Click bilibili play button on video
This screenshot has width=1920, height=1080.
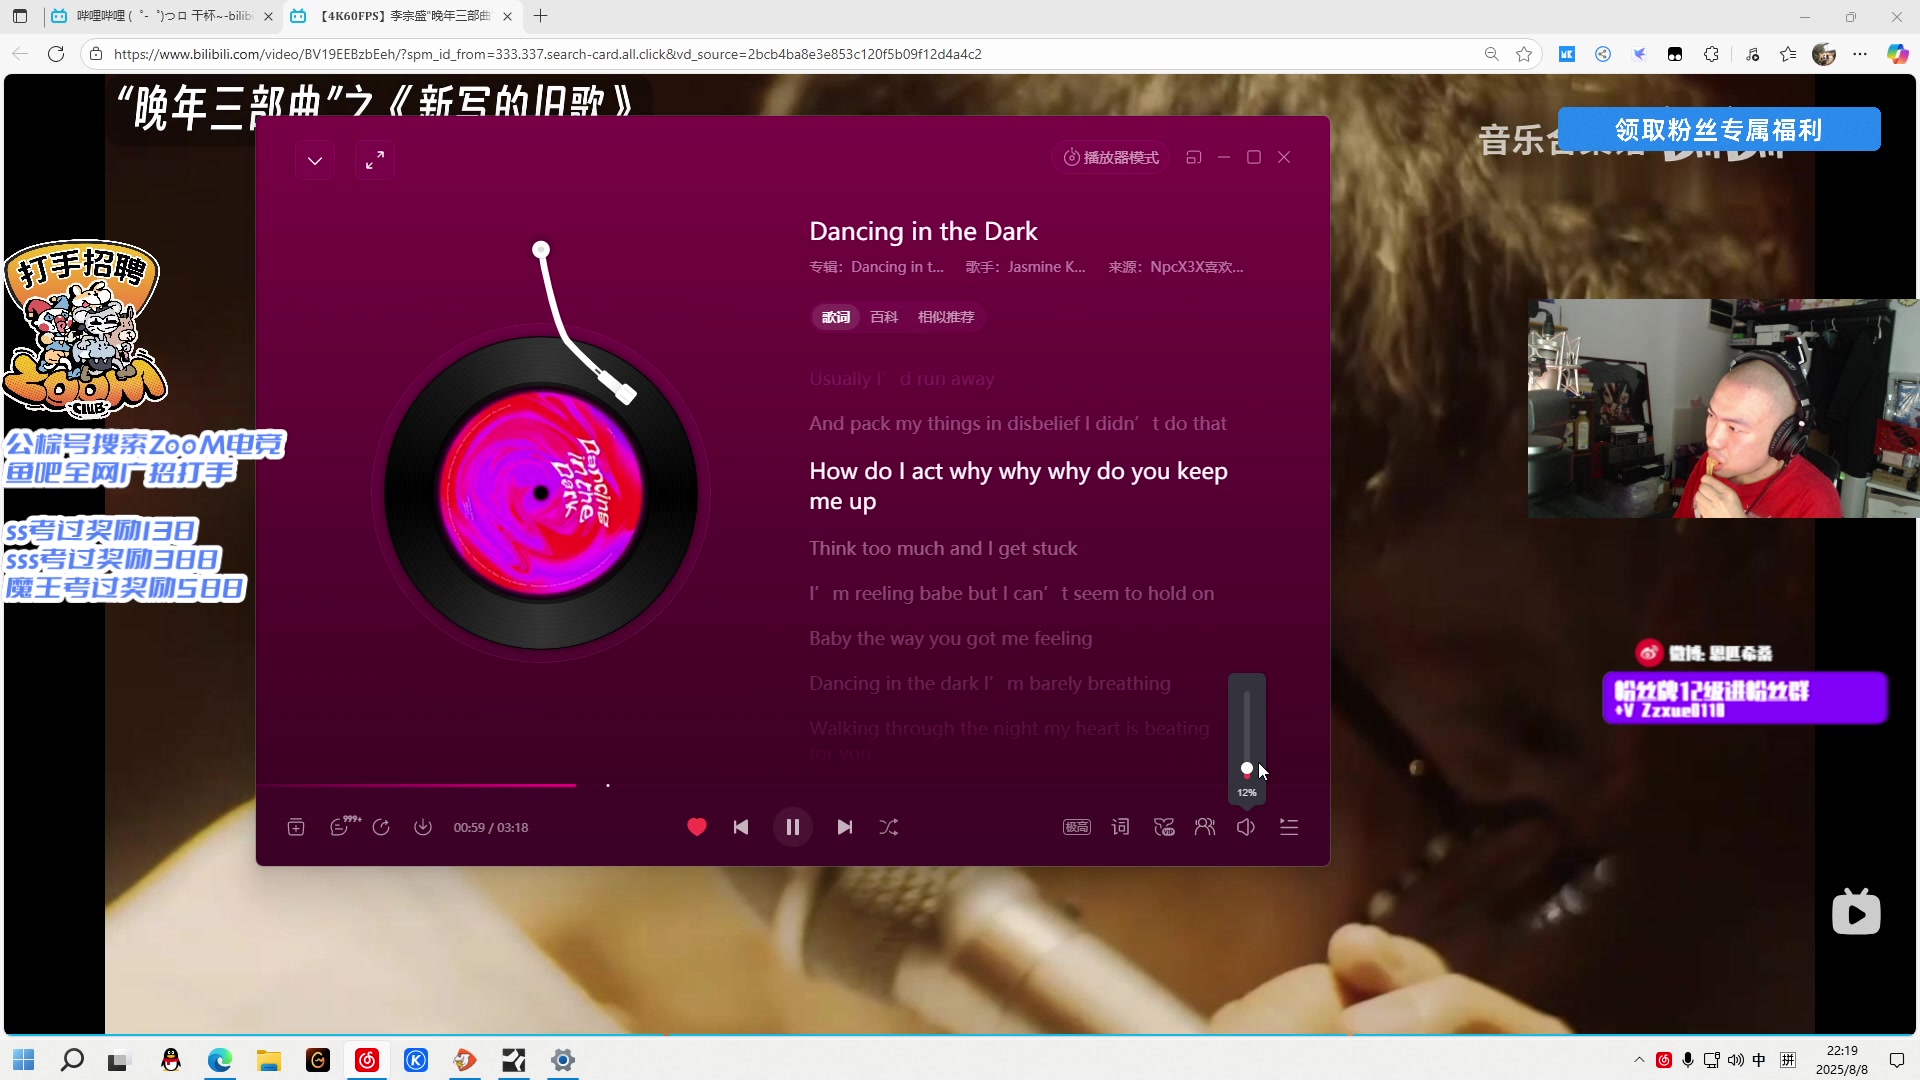coord(1856,912)
